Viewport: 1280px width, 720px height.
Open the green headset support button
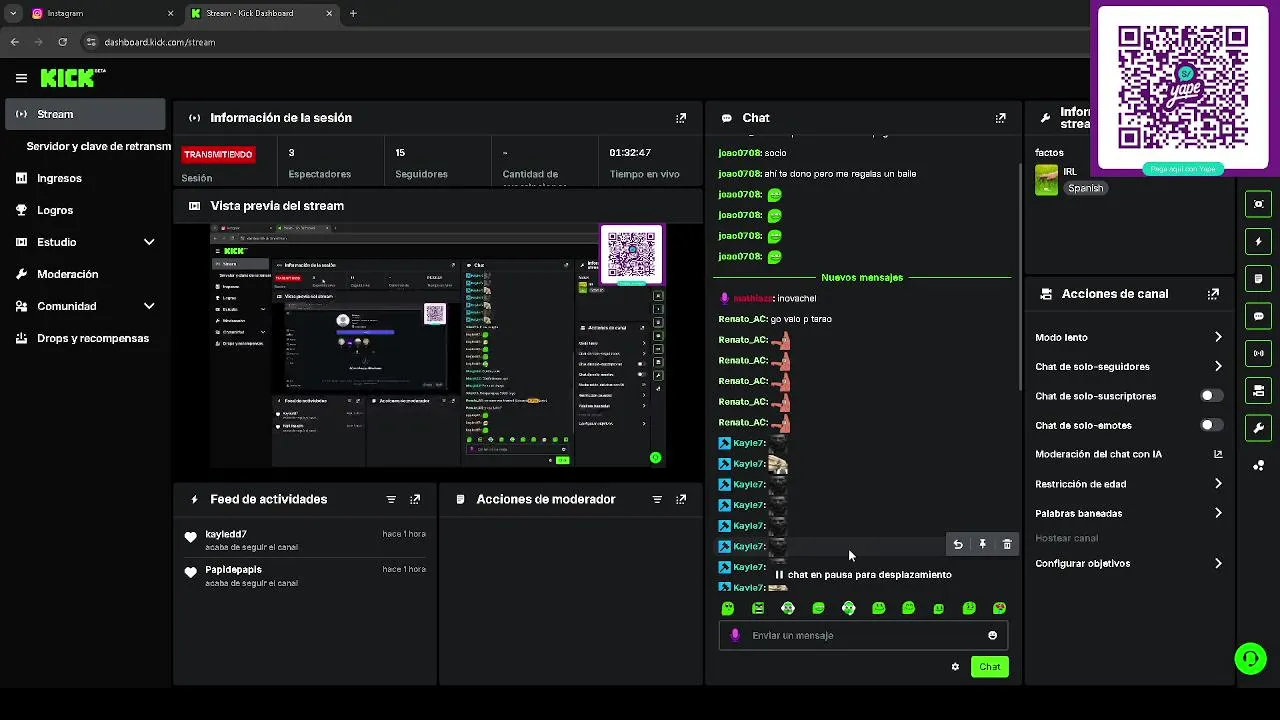[x=1250, y=658]
